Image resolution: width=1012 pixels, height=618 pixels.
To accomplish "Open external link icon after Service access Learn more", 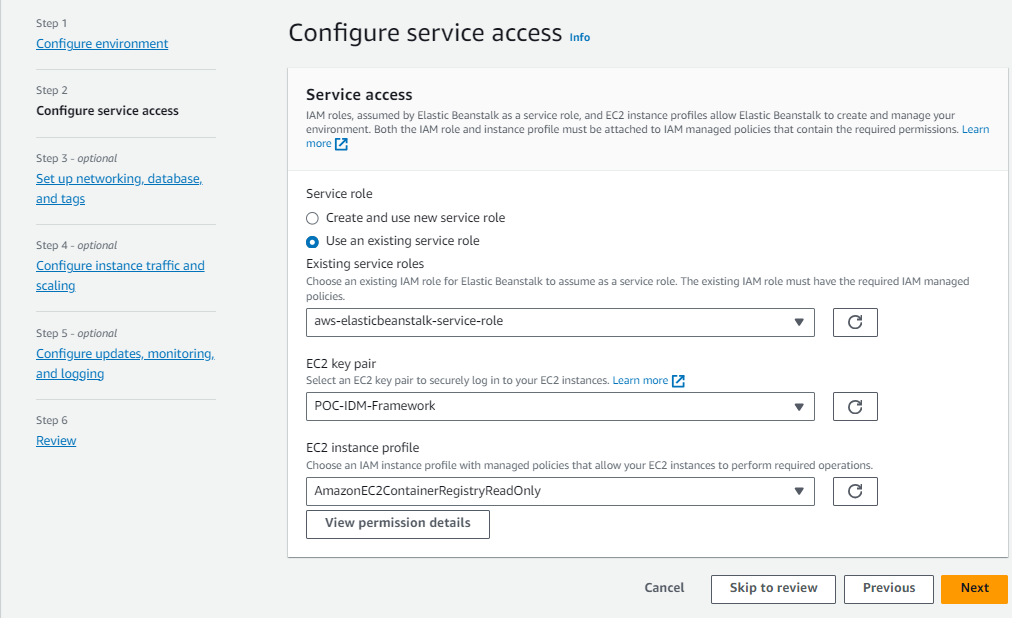I will [341, 144].
